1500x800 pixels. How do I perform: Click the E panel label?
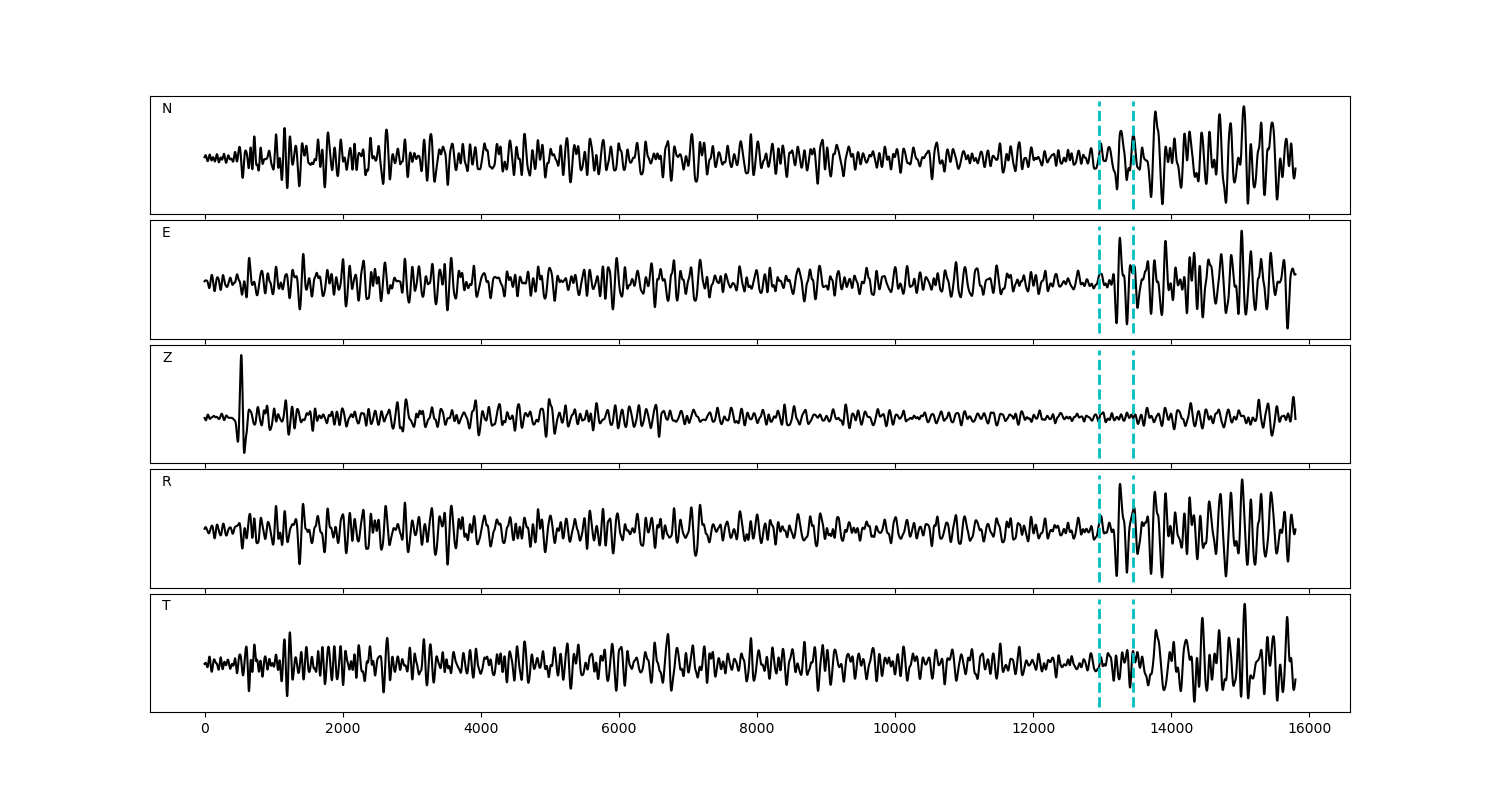pos(166,233)
